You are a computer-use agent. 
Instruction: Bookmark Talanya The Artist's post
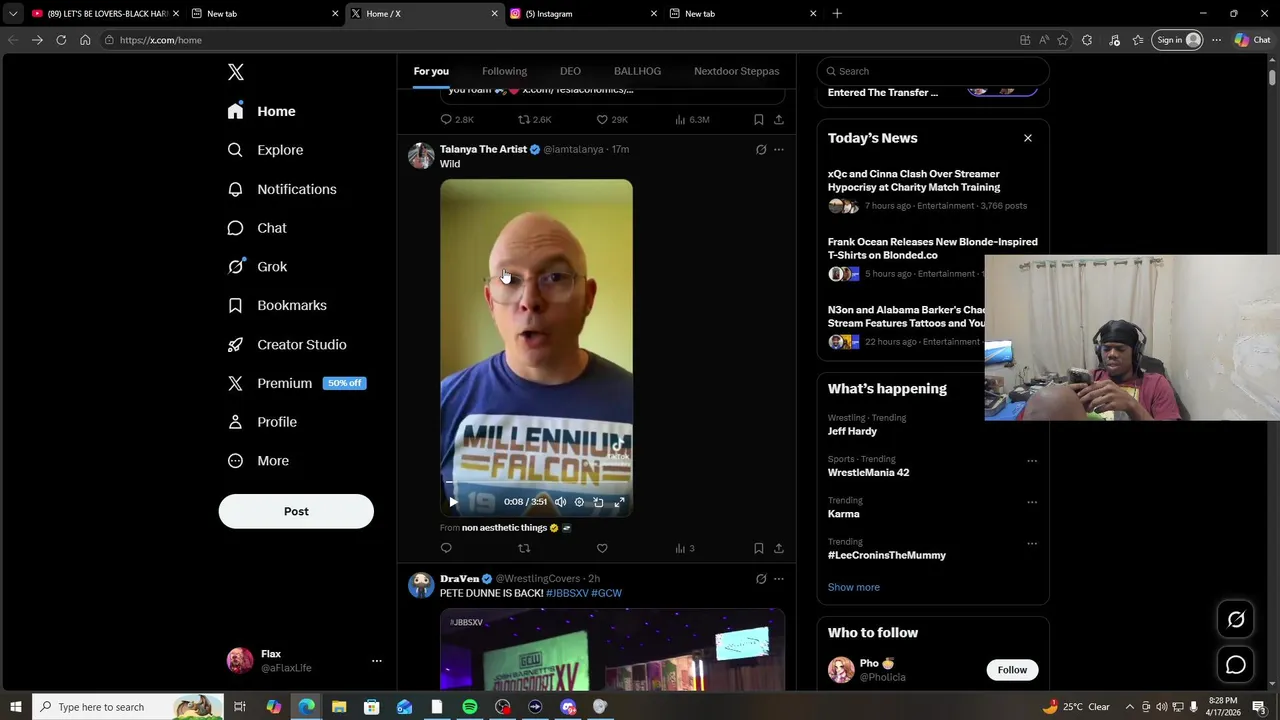point(759,548)
